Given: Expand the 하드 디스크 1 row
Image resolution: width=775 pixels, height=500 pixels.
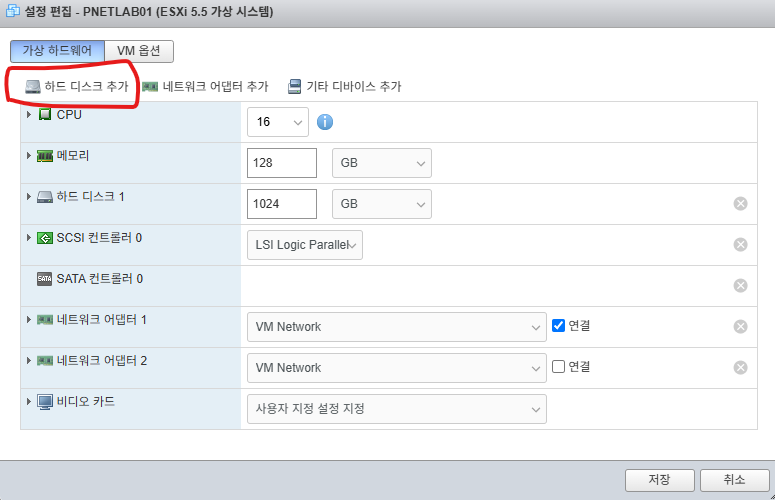Looking at the screenshot, I should click(29, 197).
